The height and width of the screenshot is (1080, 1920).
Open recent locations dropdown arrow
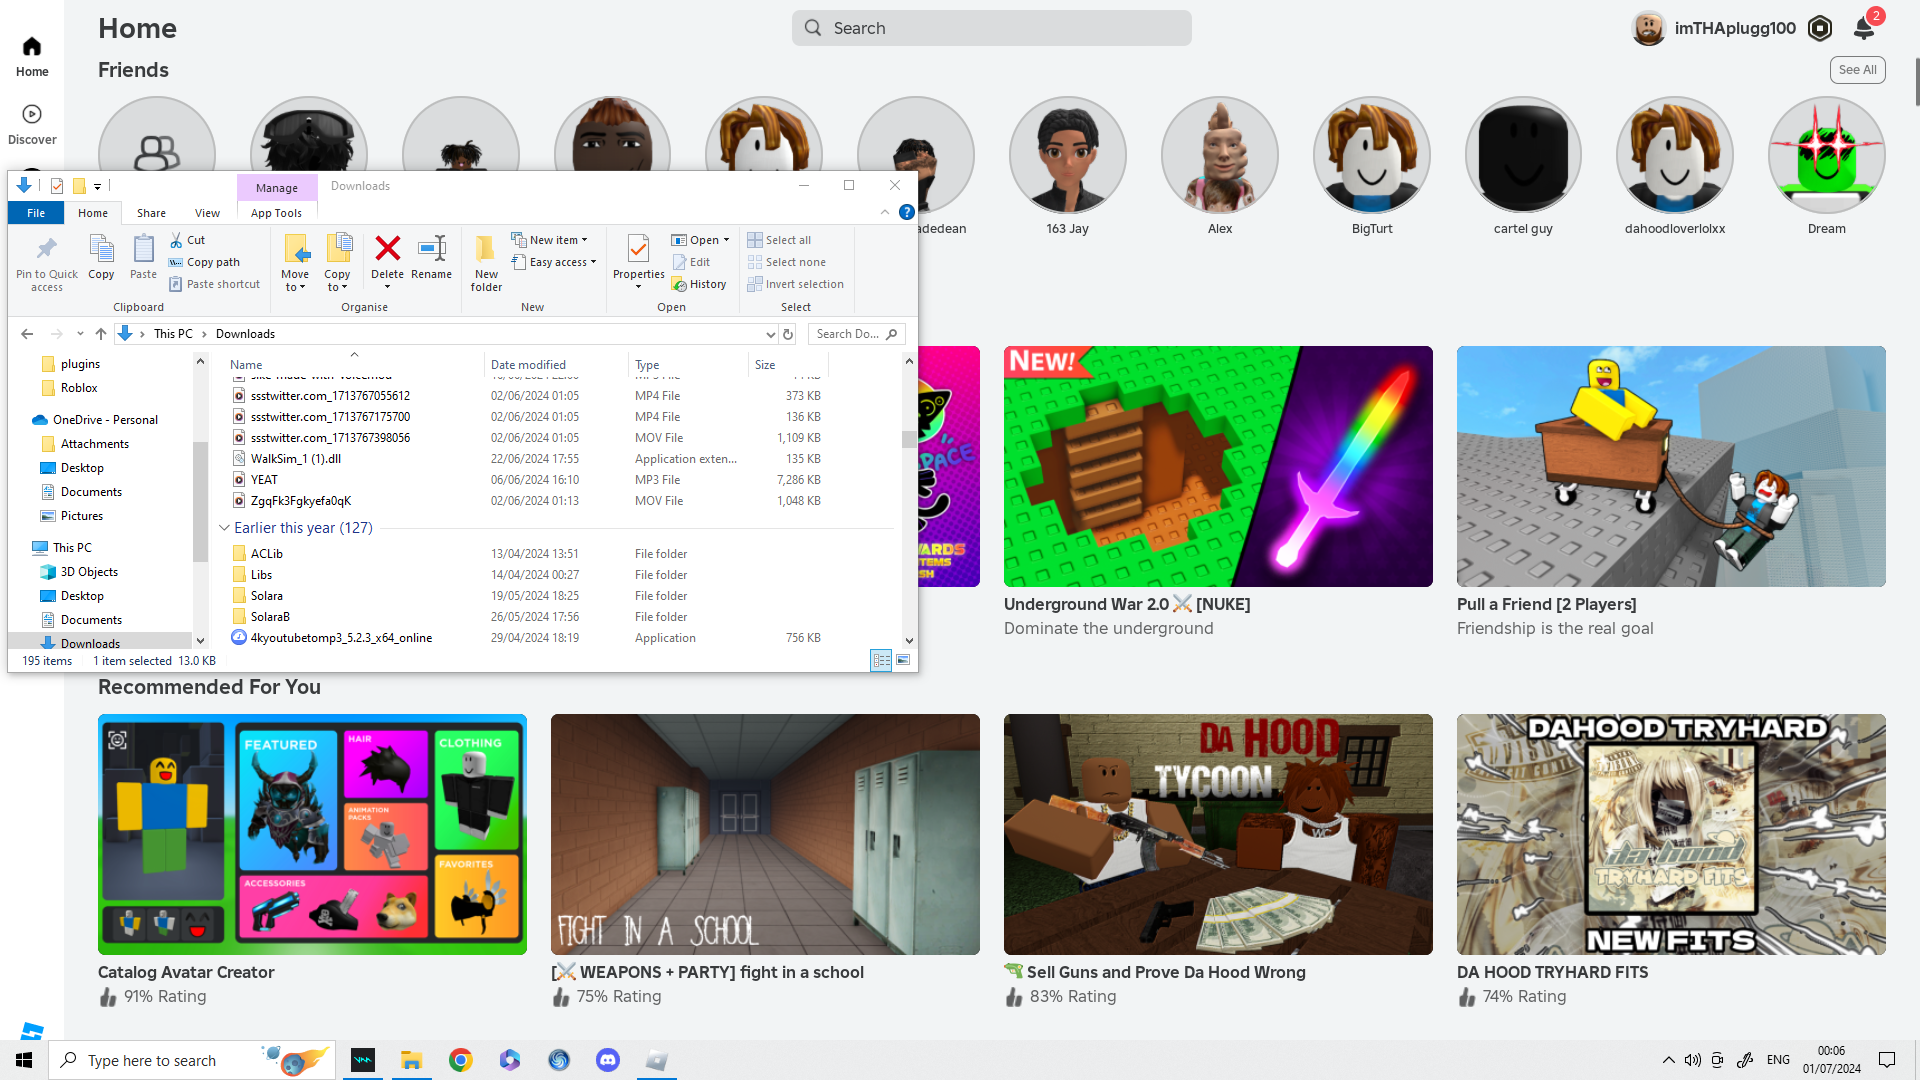click(x=80, y=334)
